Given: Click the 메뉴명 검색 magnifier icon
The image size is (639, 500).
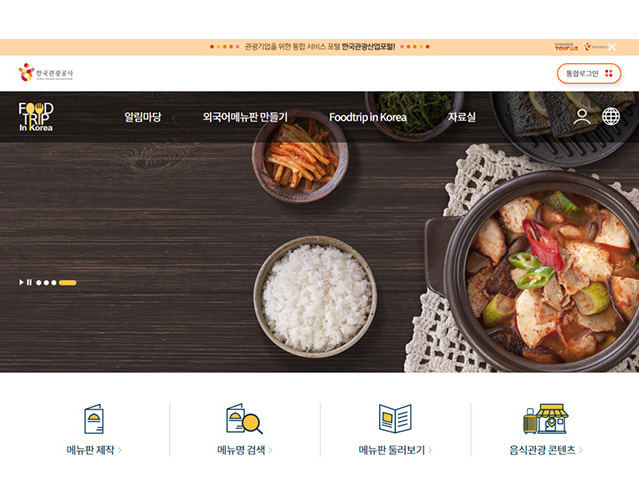Looking at the screenshot, I should (244, 419).
